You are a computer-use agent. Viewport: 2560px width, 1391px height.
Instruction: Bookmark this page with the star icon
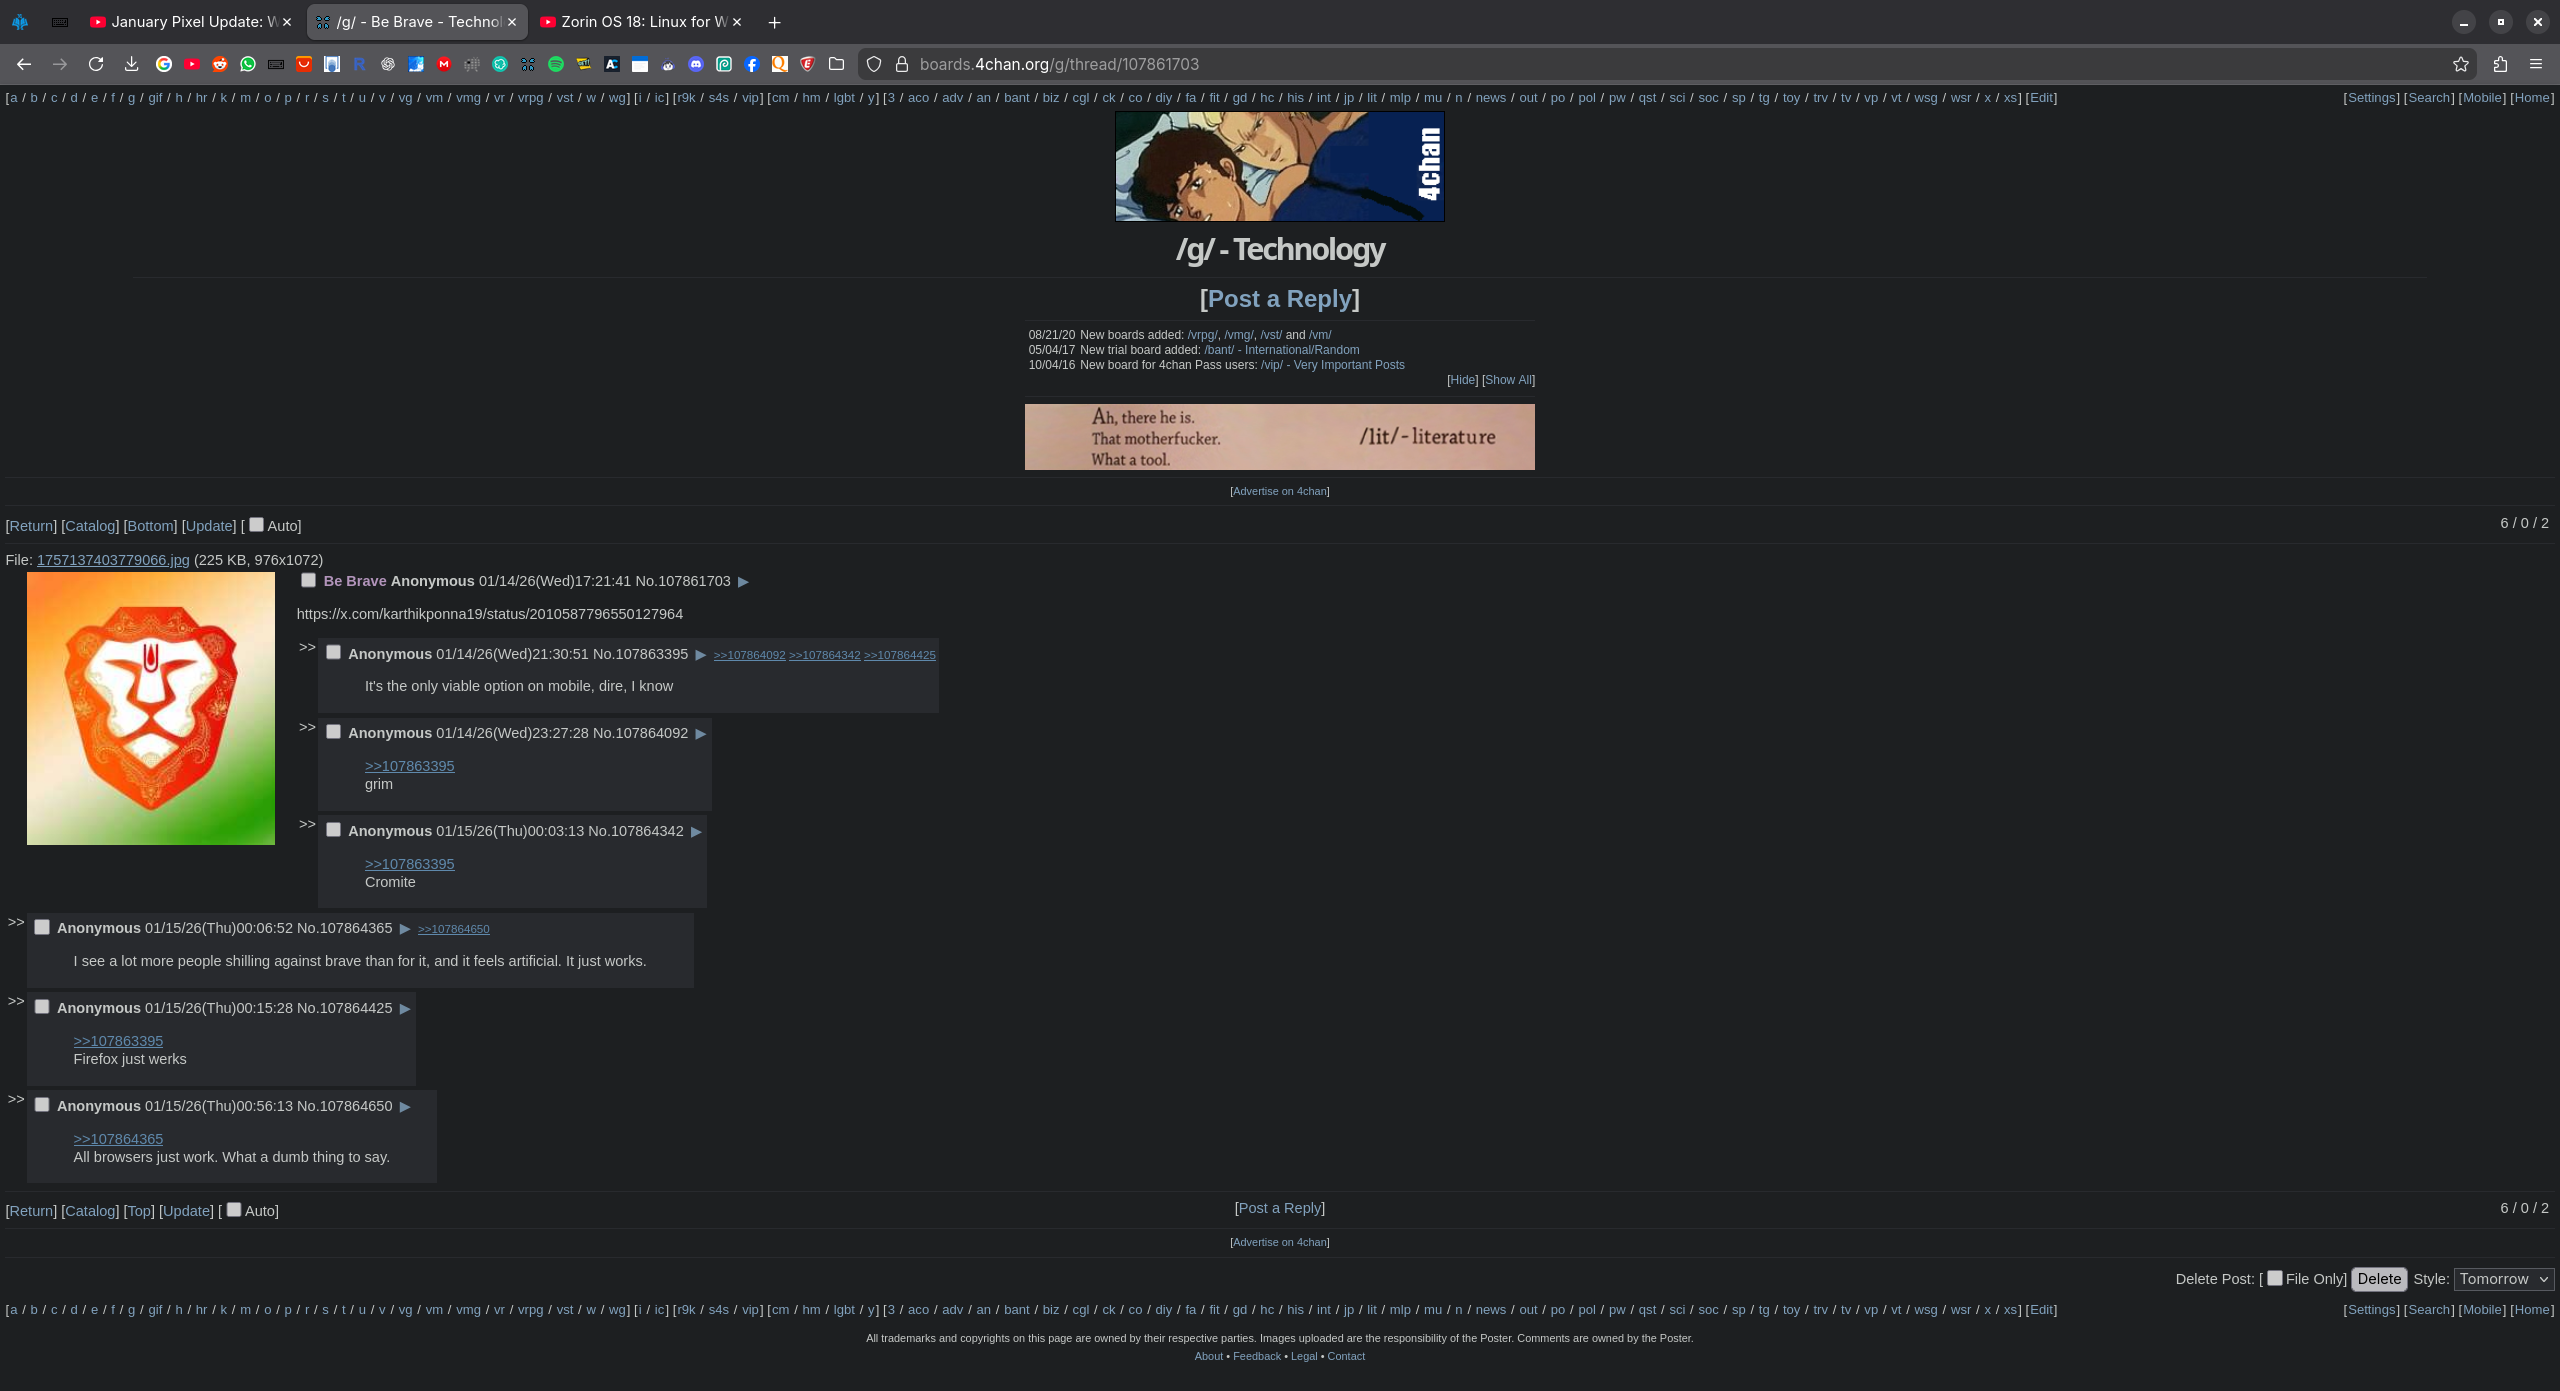(x=2461, y=64)
